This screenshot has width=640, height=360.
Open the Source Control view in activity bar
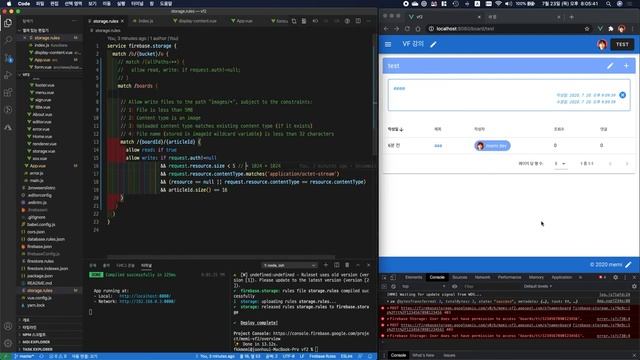click(8, 58)
